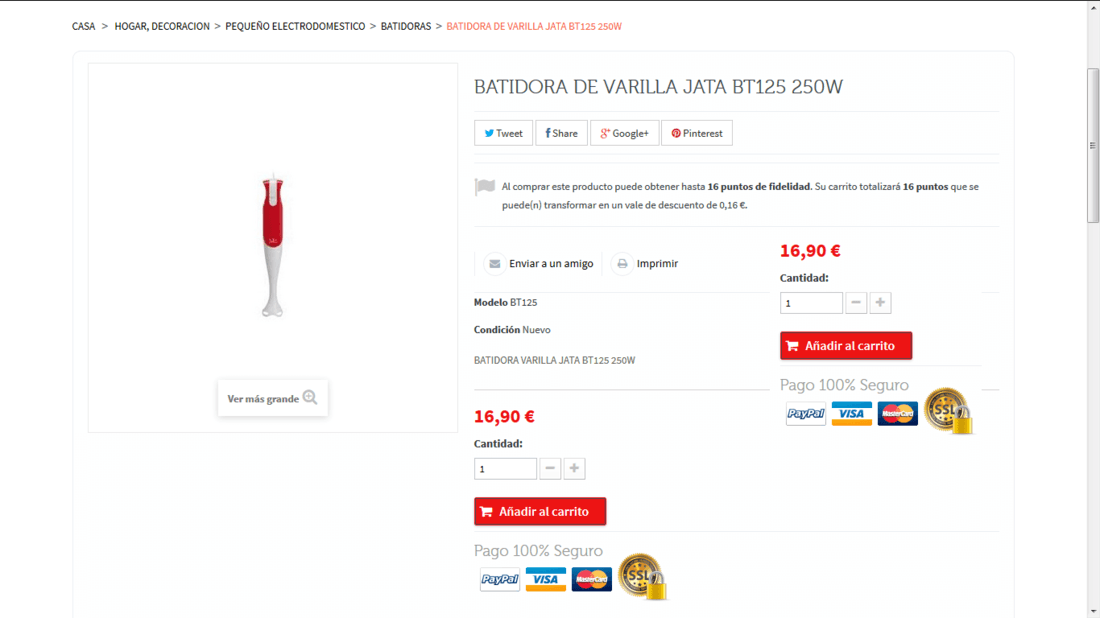Share product via Tweet button
1100x618 pixels.
pos(503,133)
